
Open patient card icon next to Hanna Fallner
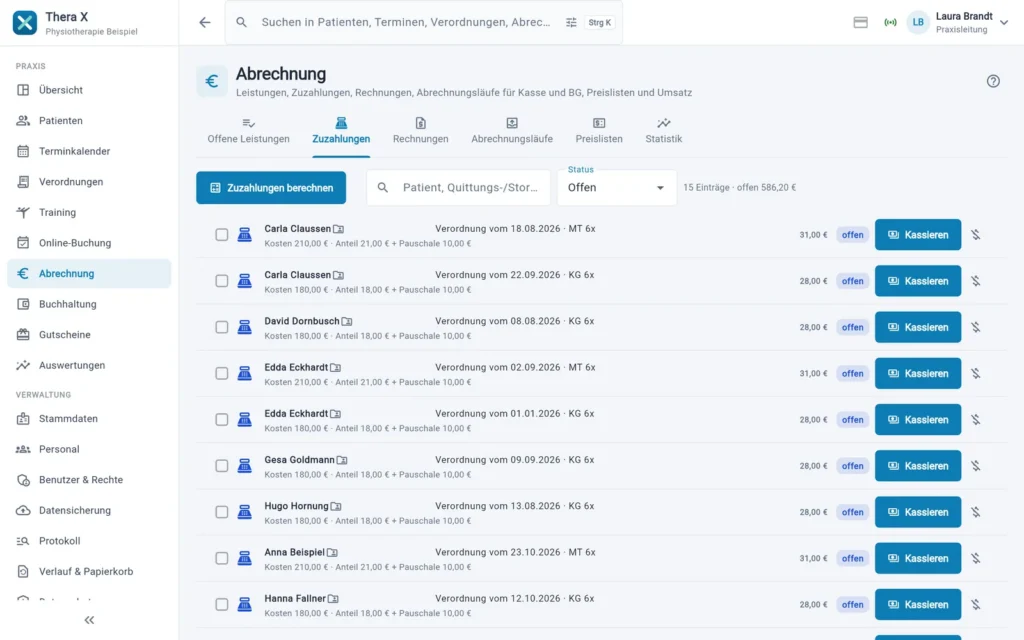coord(334,598)
